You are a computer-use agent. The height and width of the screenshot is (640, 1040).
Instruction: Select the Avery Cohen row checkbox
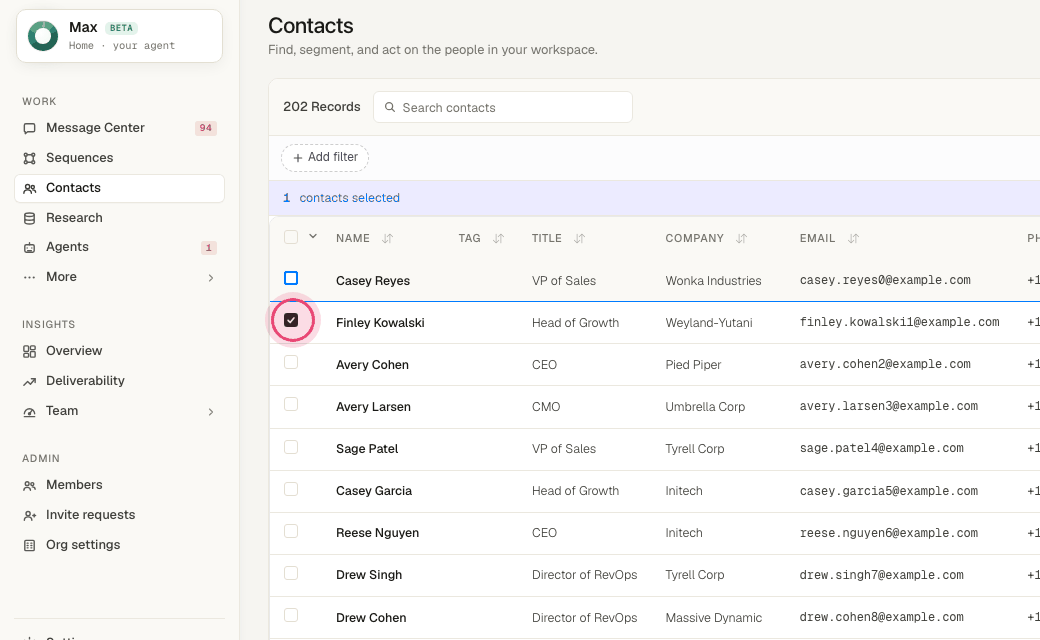291,362
